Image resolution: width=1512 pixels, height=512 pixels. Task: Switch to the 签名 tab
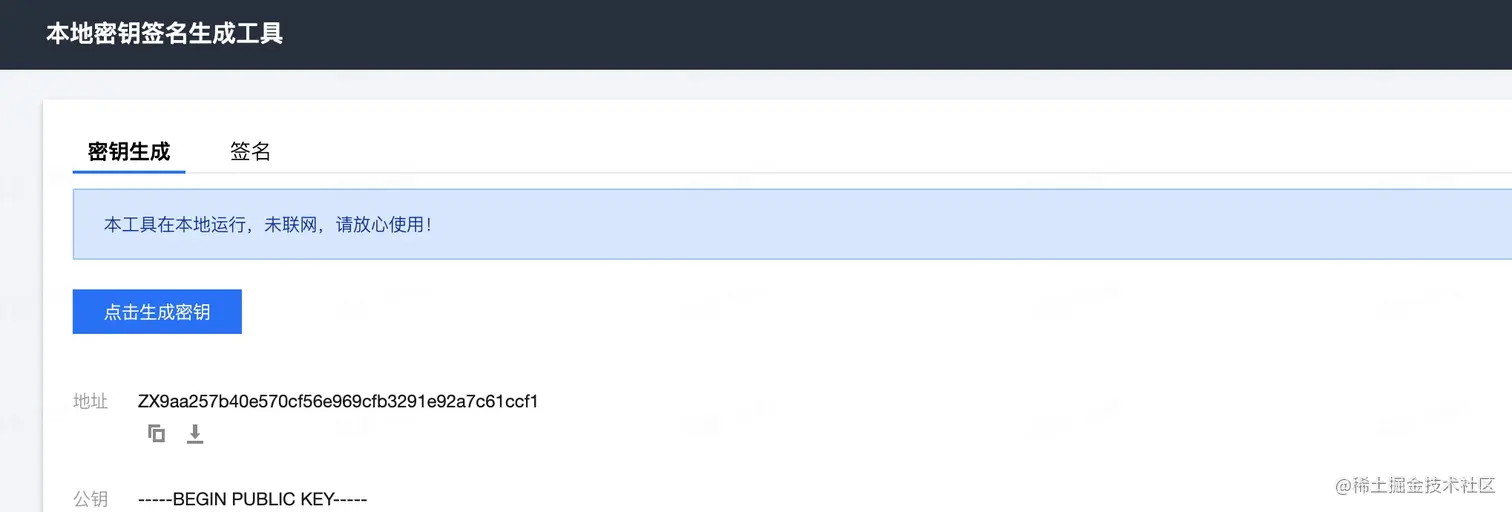[x=250, y=152]
